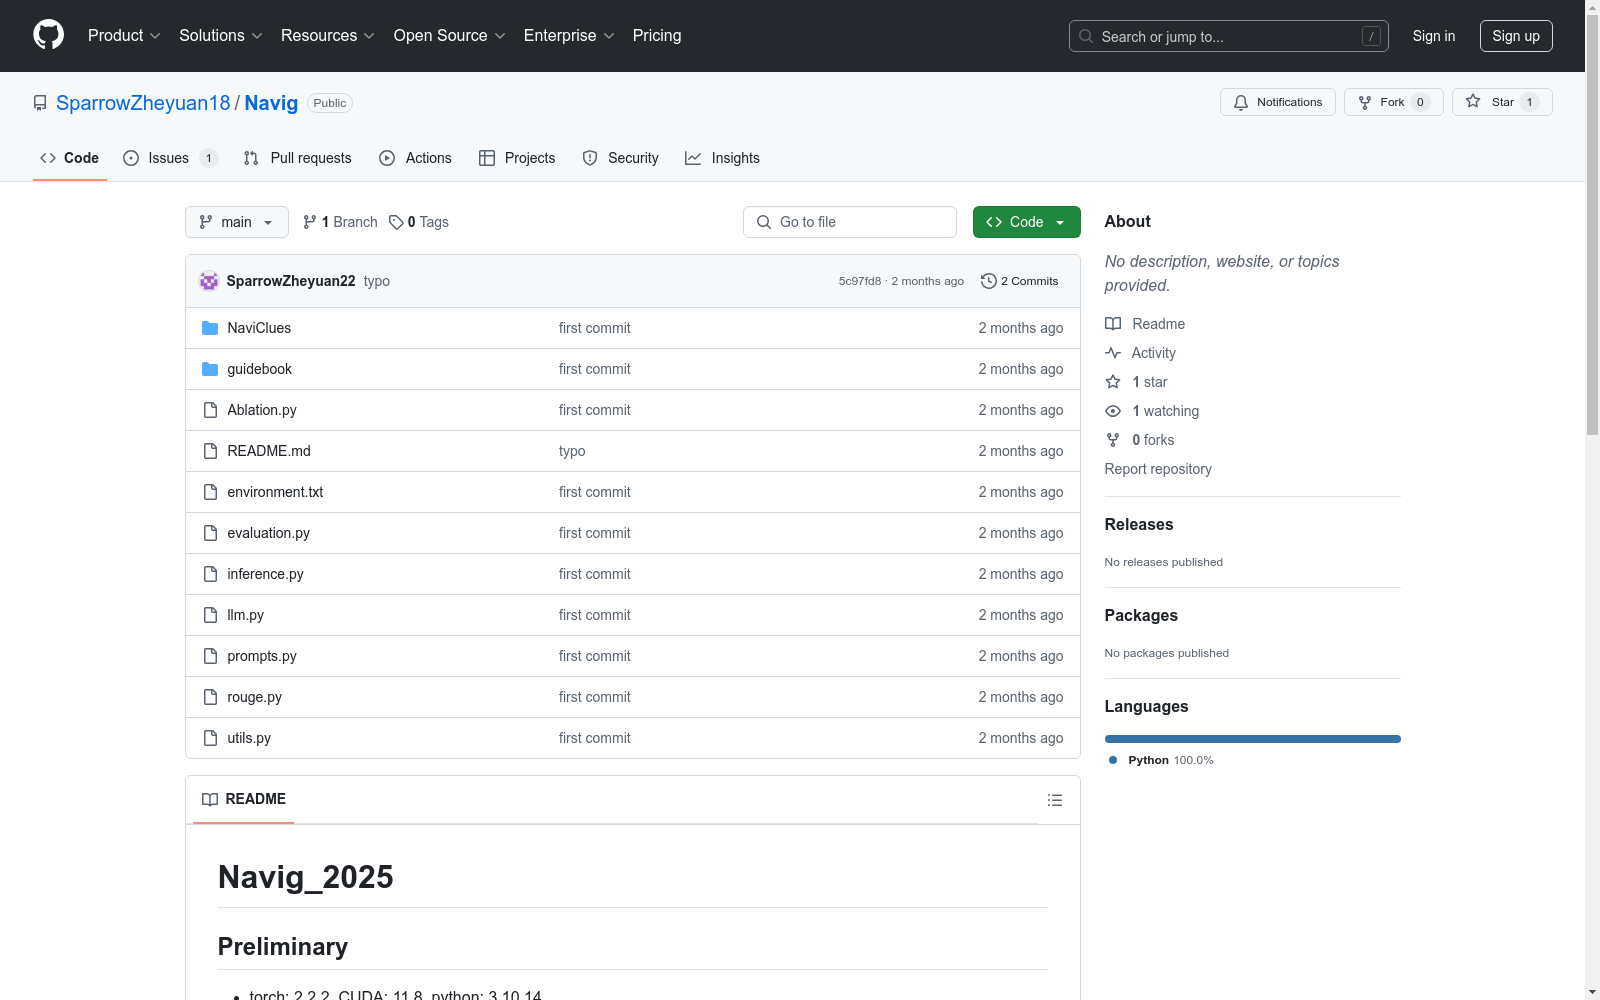The width and height of the screenshot is (1600, 1000).
Task: Open the Pull requests tab
Action: click(x=298, y=158)
